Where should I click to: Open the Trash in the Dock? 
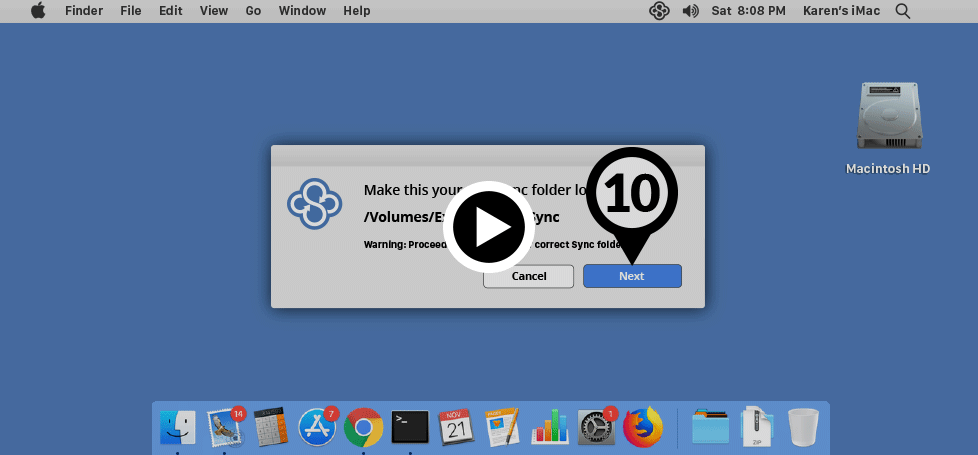(803, 427)
